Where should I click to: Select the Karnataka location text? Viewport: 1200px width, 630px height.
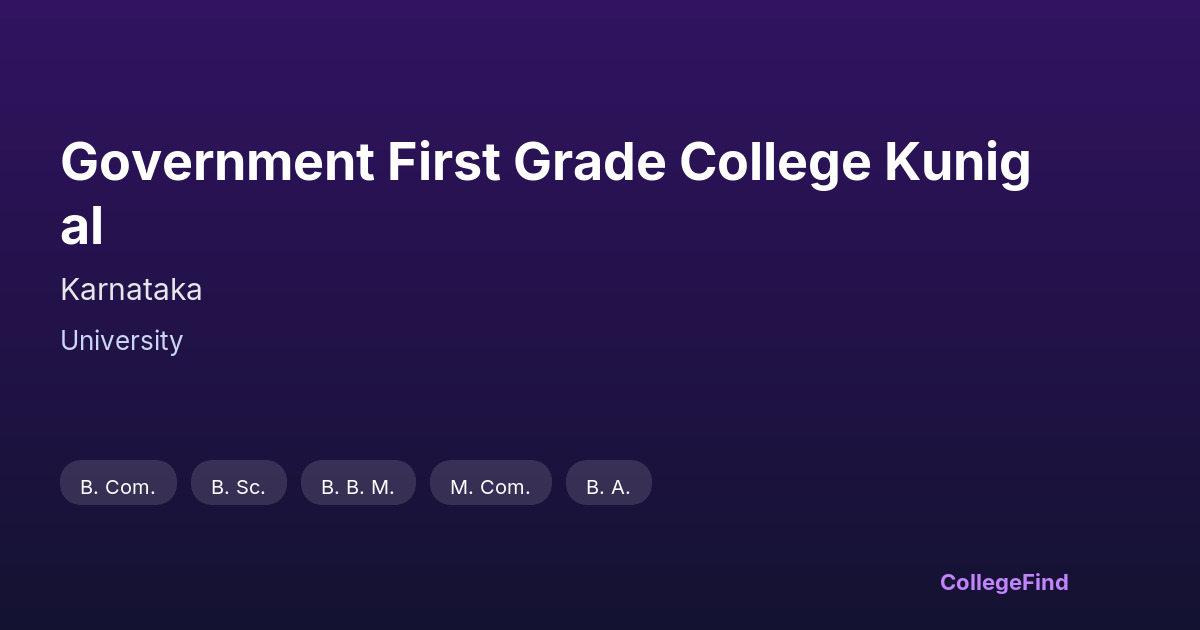click(131, 290)
